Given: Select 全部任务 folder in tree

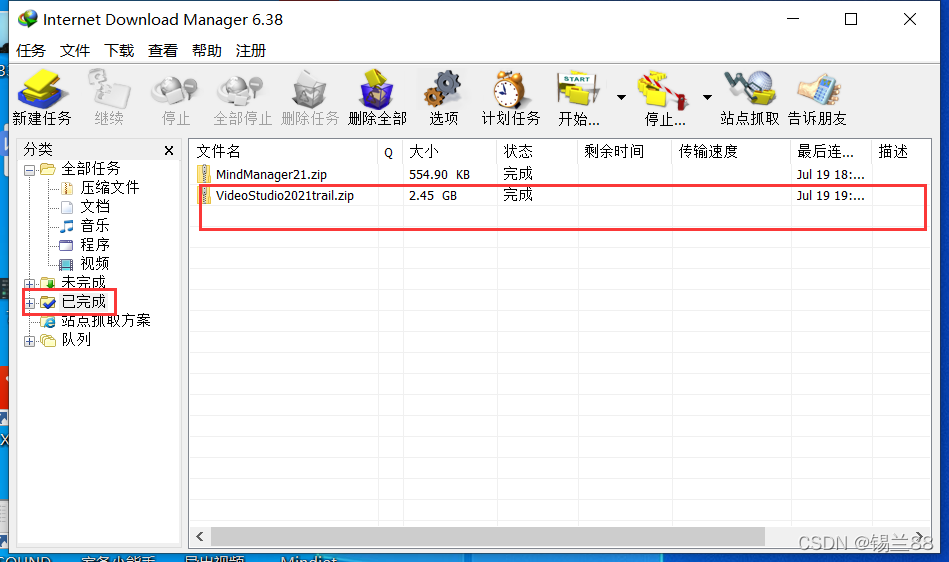Looking at the screenshot, I should point(91,168).
